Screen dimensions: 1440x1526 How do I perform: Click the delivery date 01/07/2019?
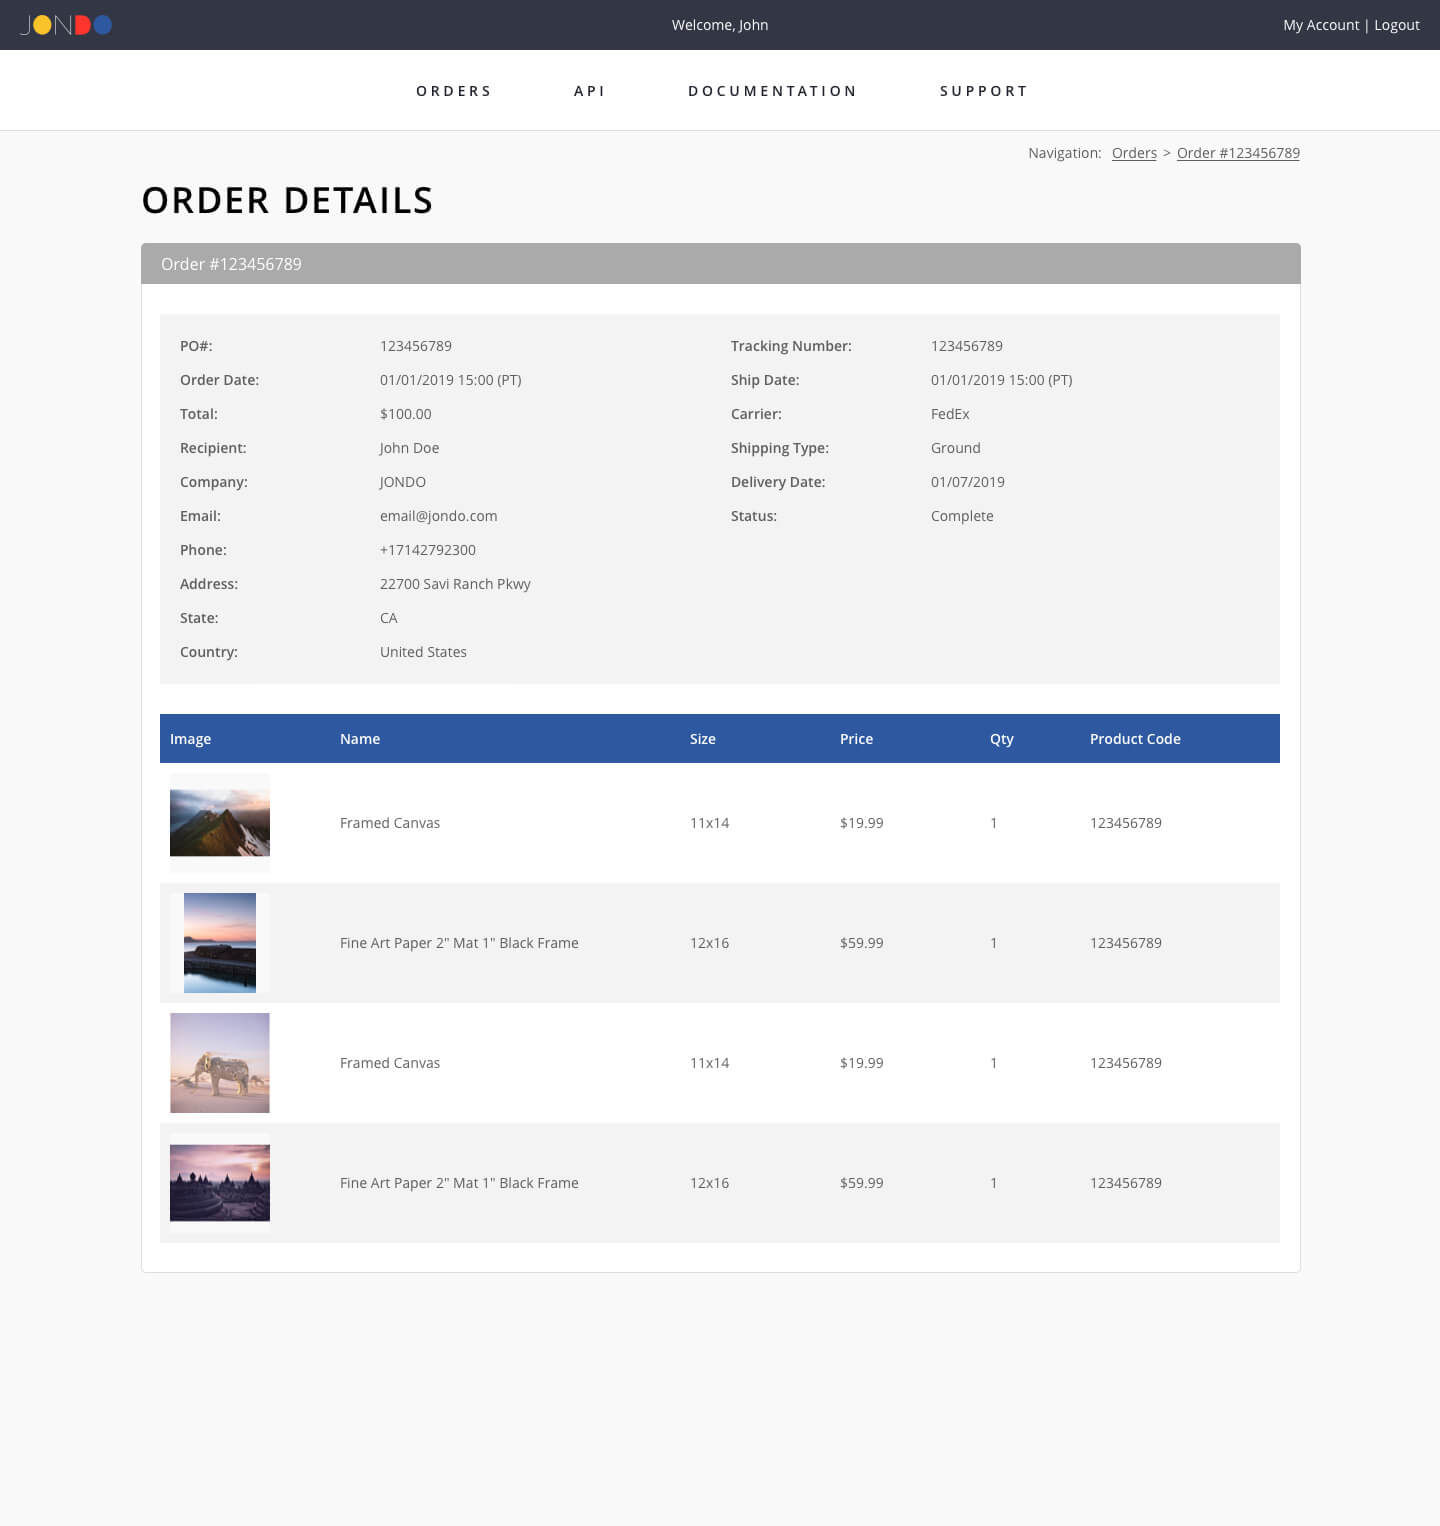(968, 482)
